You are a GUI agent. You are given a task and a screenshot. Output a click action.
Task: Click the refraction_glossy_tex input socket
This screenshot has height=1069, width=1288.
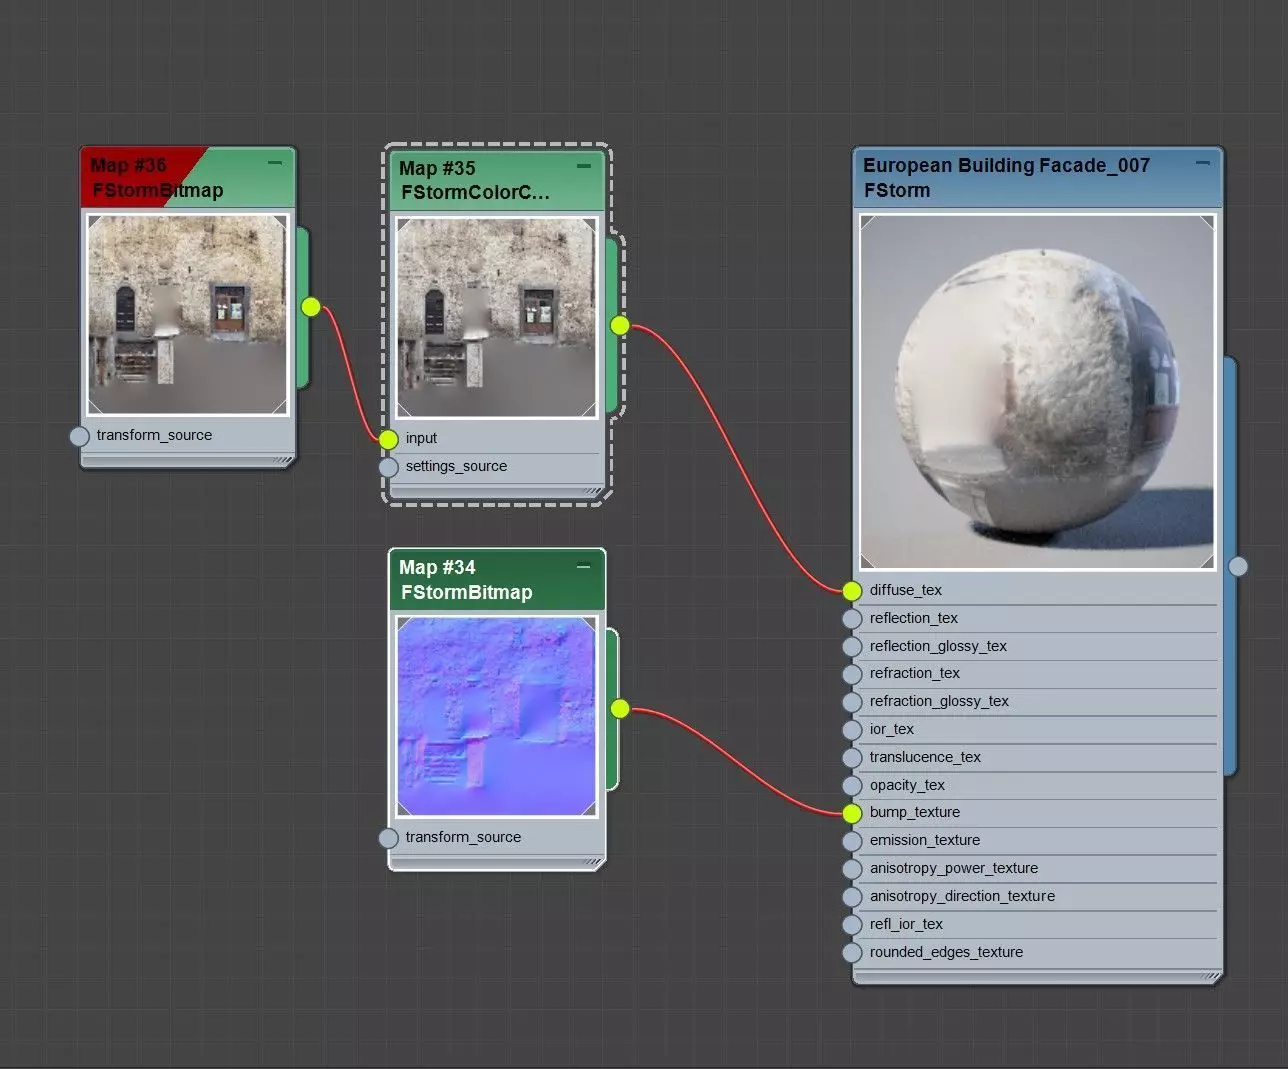[x=852, y=702]
